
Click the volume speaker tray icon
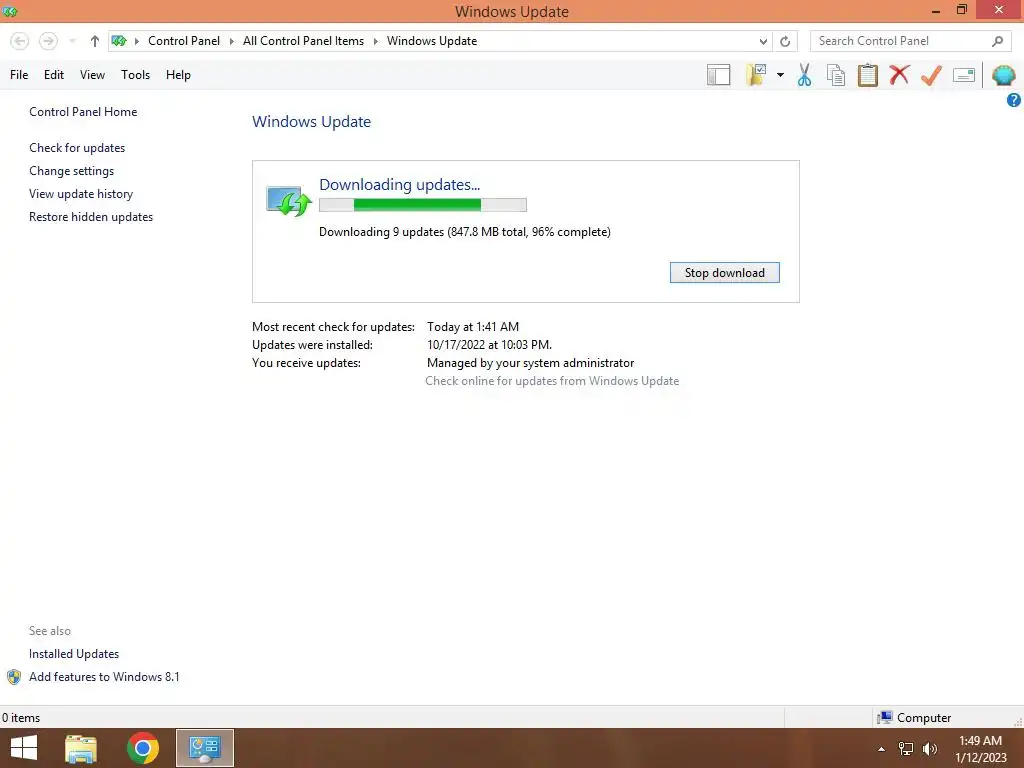930,749
